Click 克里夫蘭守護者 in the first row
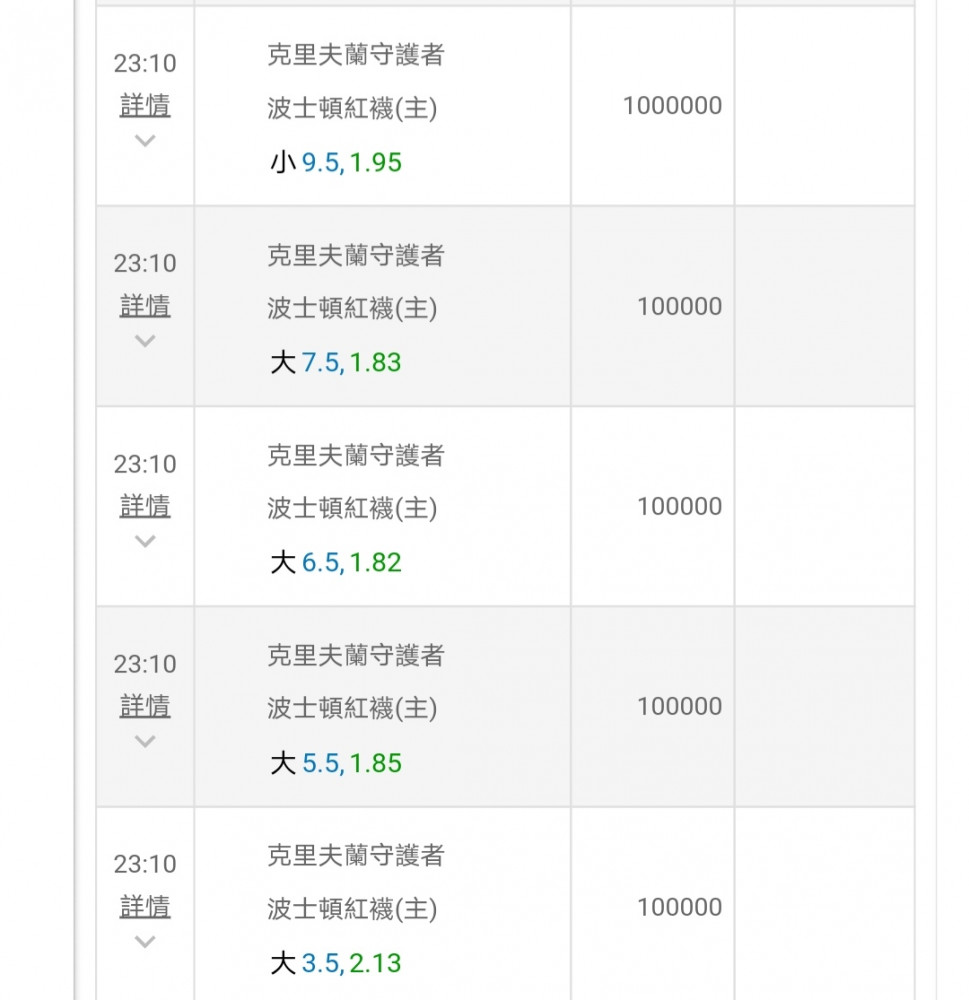The image size is (969, 1000). tap(355, 56)
